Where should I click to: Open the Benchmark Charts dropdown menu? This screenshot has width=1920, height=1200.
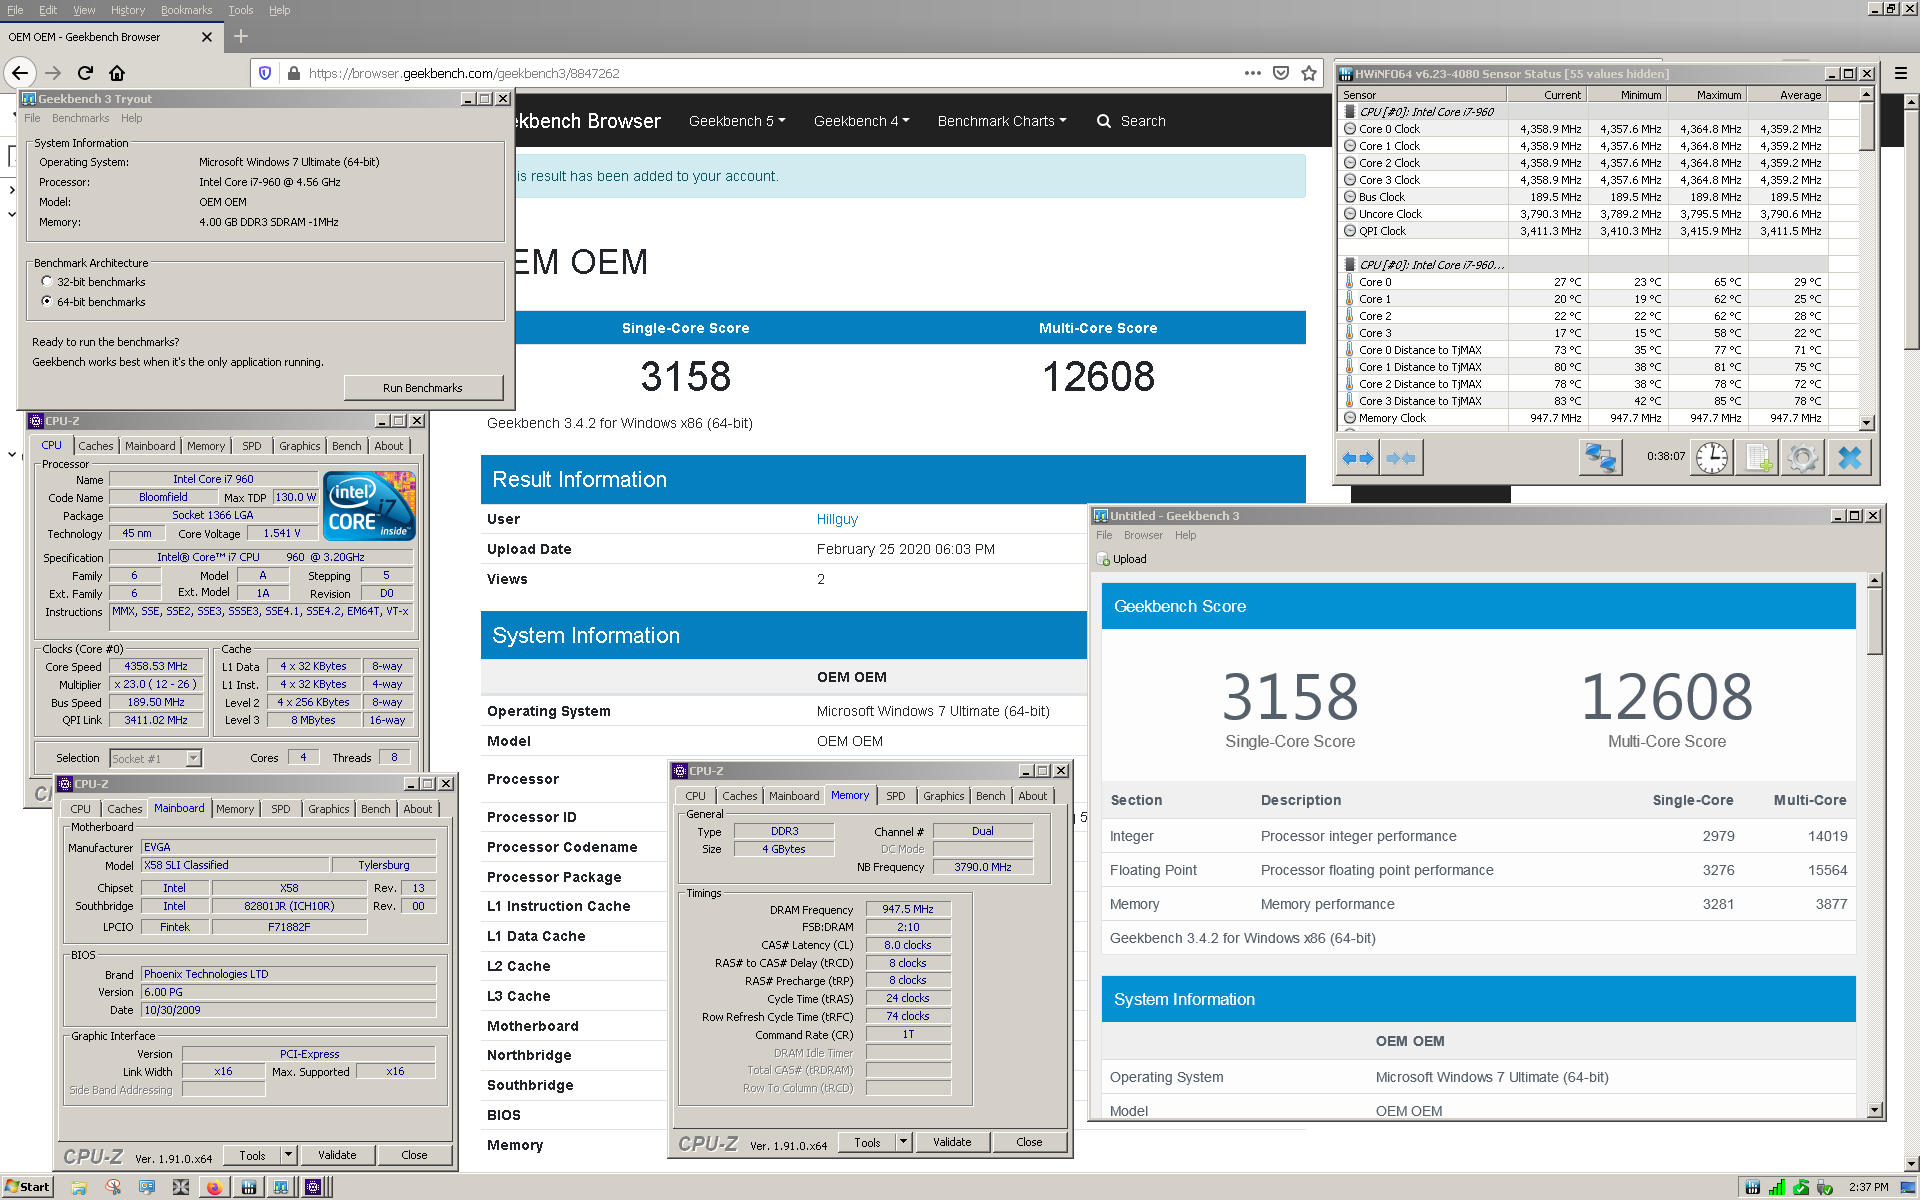(x=1002, y=121)
